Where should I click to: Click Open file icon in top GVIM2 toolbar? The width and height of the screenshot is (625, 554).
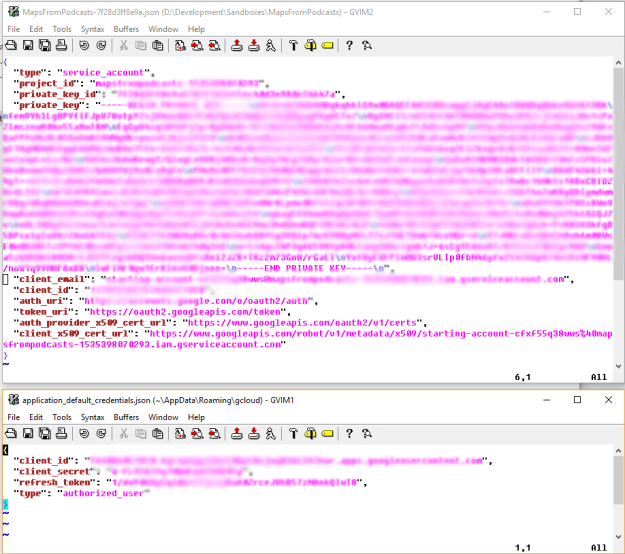(x=10, y=46)
